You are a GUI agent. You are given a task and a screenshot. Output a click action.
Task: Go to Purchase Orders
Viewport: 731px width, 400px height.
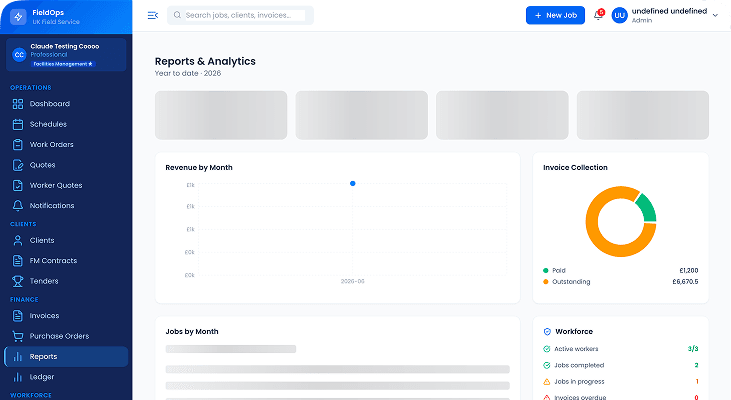(x=66, y=336)
